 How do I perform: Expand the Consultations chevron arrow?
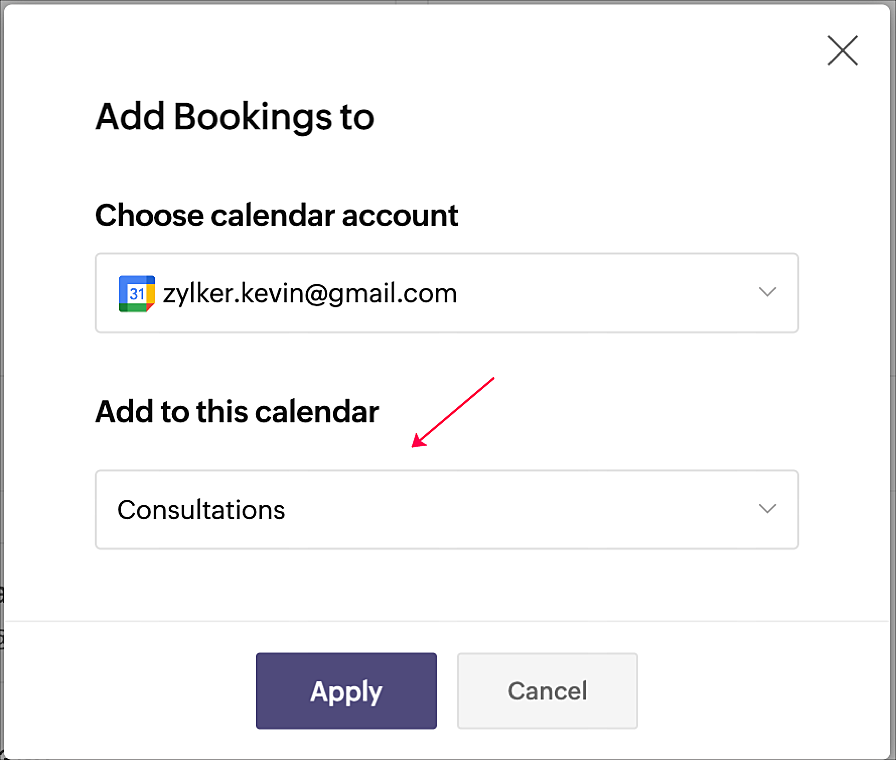[x=767, y=509]
